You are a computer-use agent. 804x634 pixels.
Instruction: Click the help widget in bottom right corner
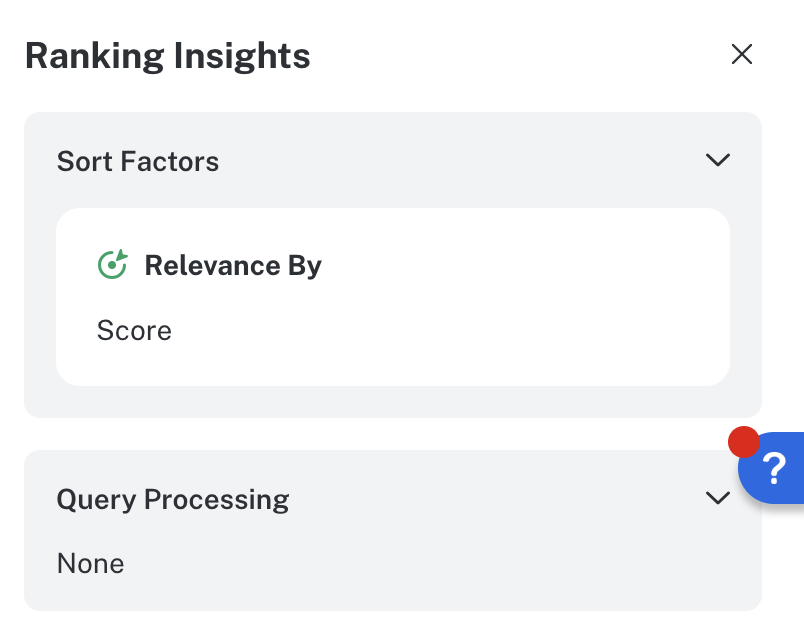point(773,468)
